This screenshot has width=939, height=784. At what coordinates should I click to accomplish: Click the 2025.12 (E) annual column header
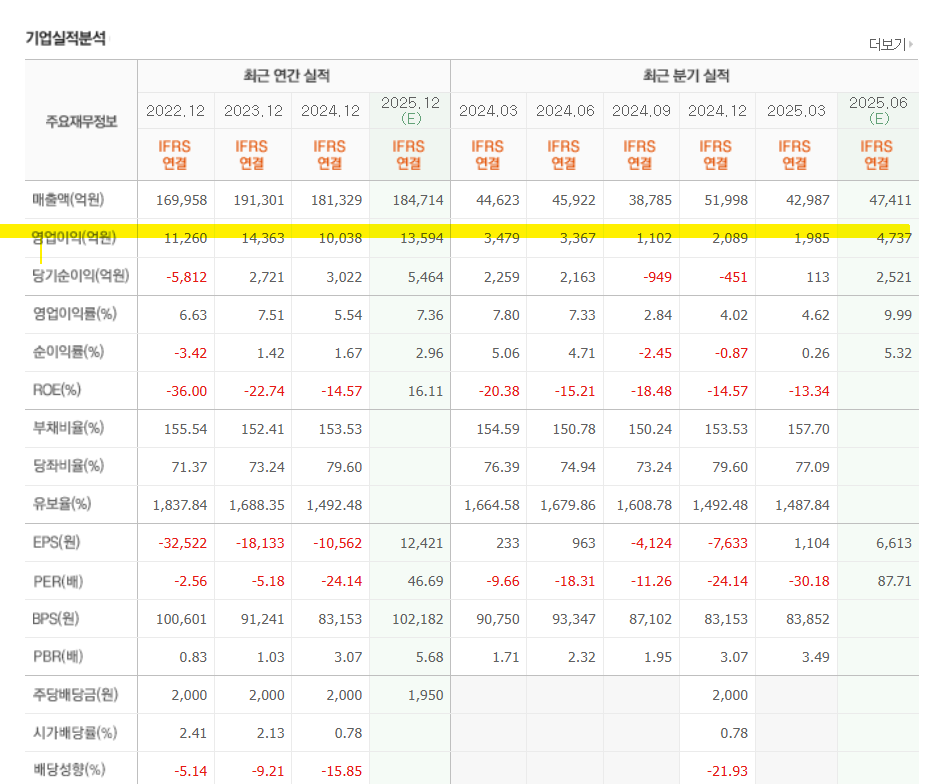pos(410,110)
